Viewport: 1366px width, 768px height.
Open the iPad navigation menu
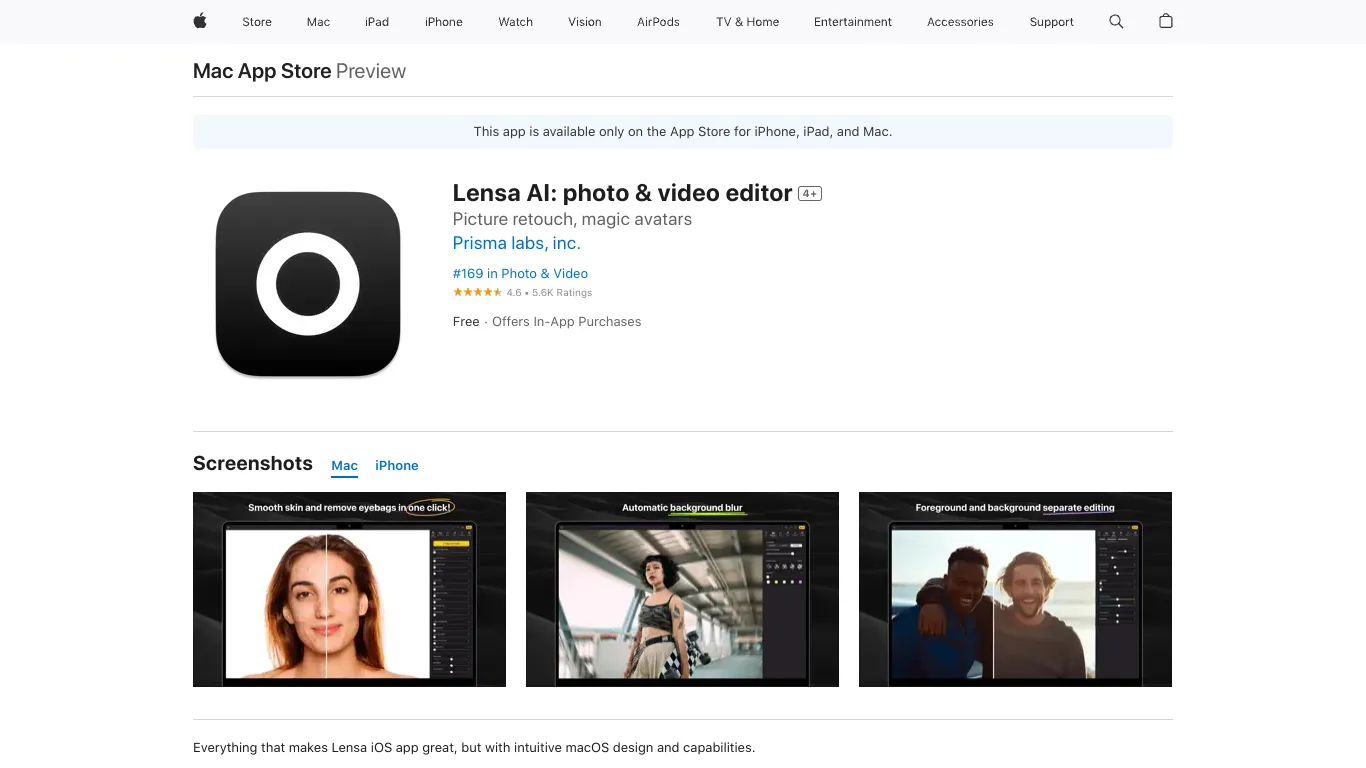click(377, 22)
